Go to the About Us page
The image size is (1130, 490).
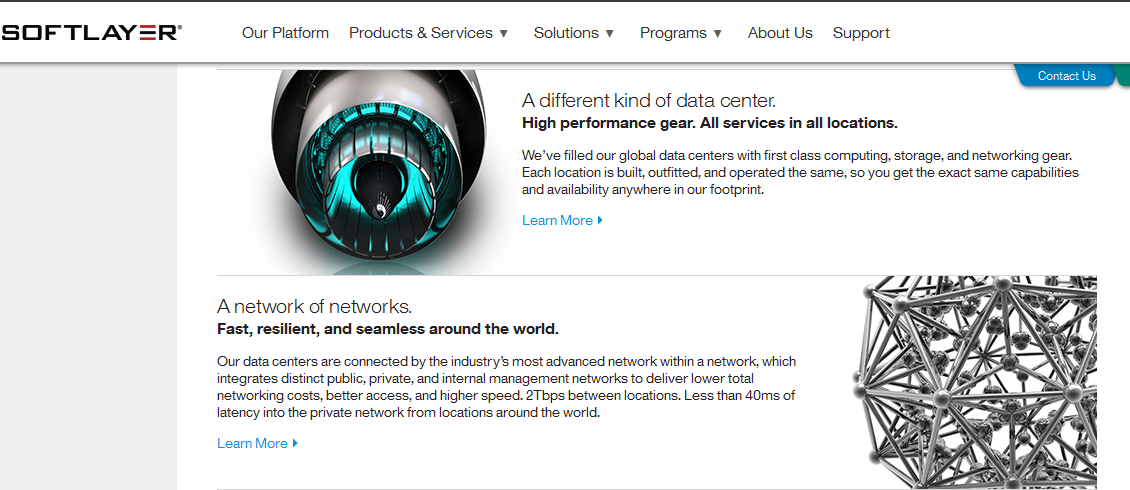click(x=780, y=33)
